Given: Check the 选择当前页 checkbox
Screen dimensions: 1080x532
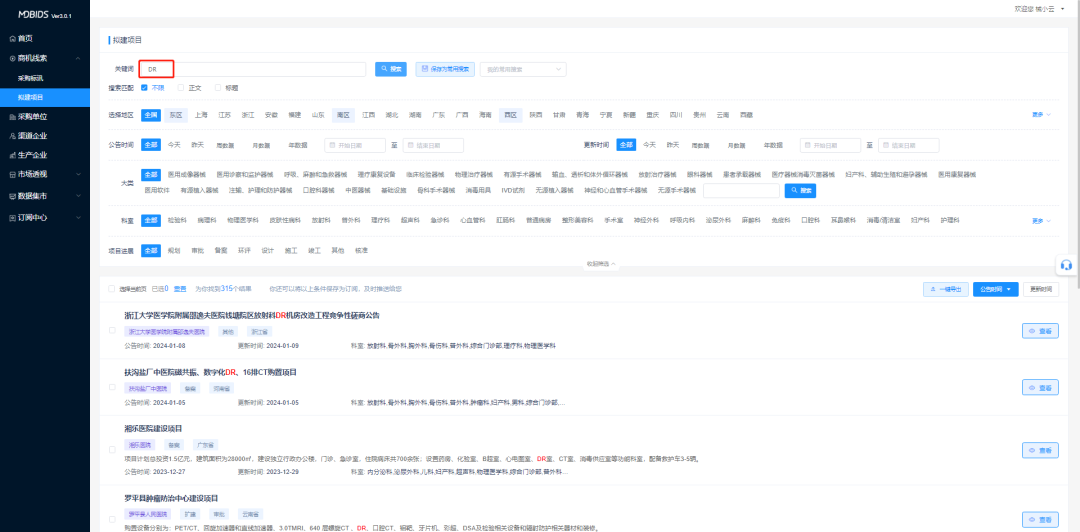Looking at the screenshot, I should tap(111, 289).
